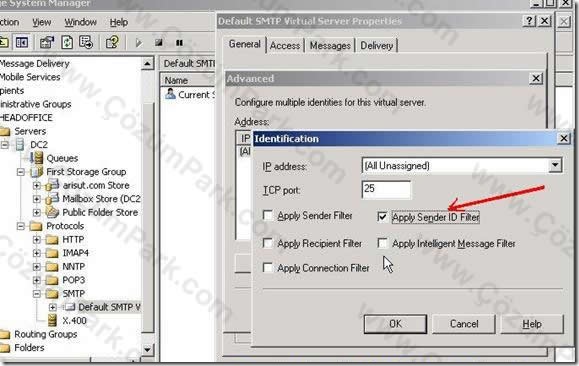Select the X.400 protocol icon

tap(52, 320)
